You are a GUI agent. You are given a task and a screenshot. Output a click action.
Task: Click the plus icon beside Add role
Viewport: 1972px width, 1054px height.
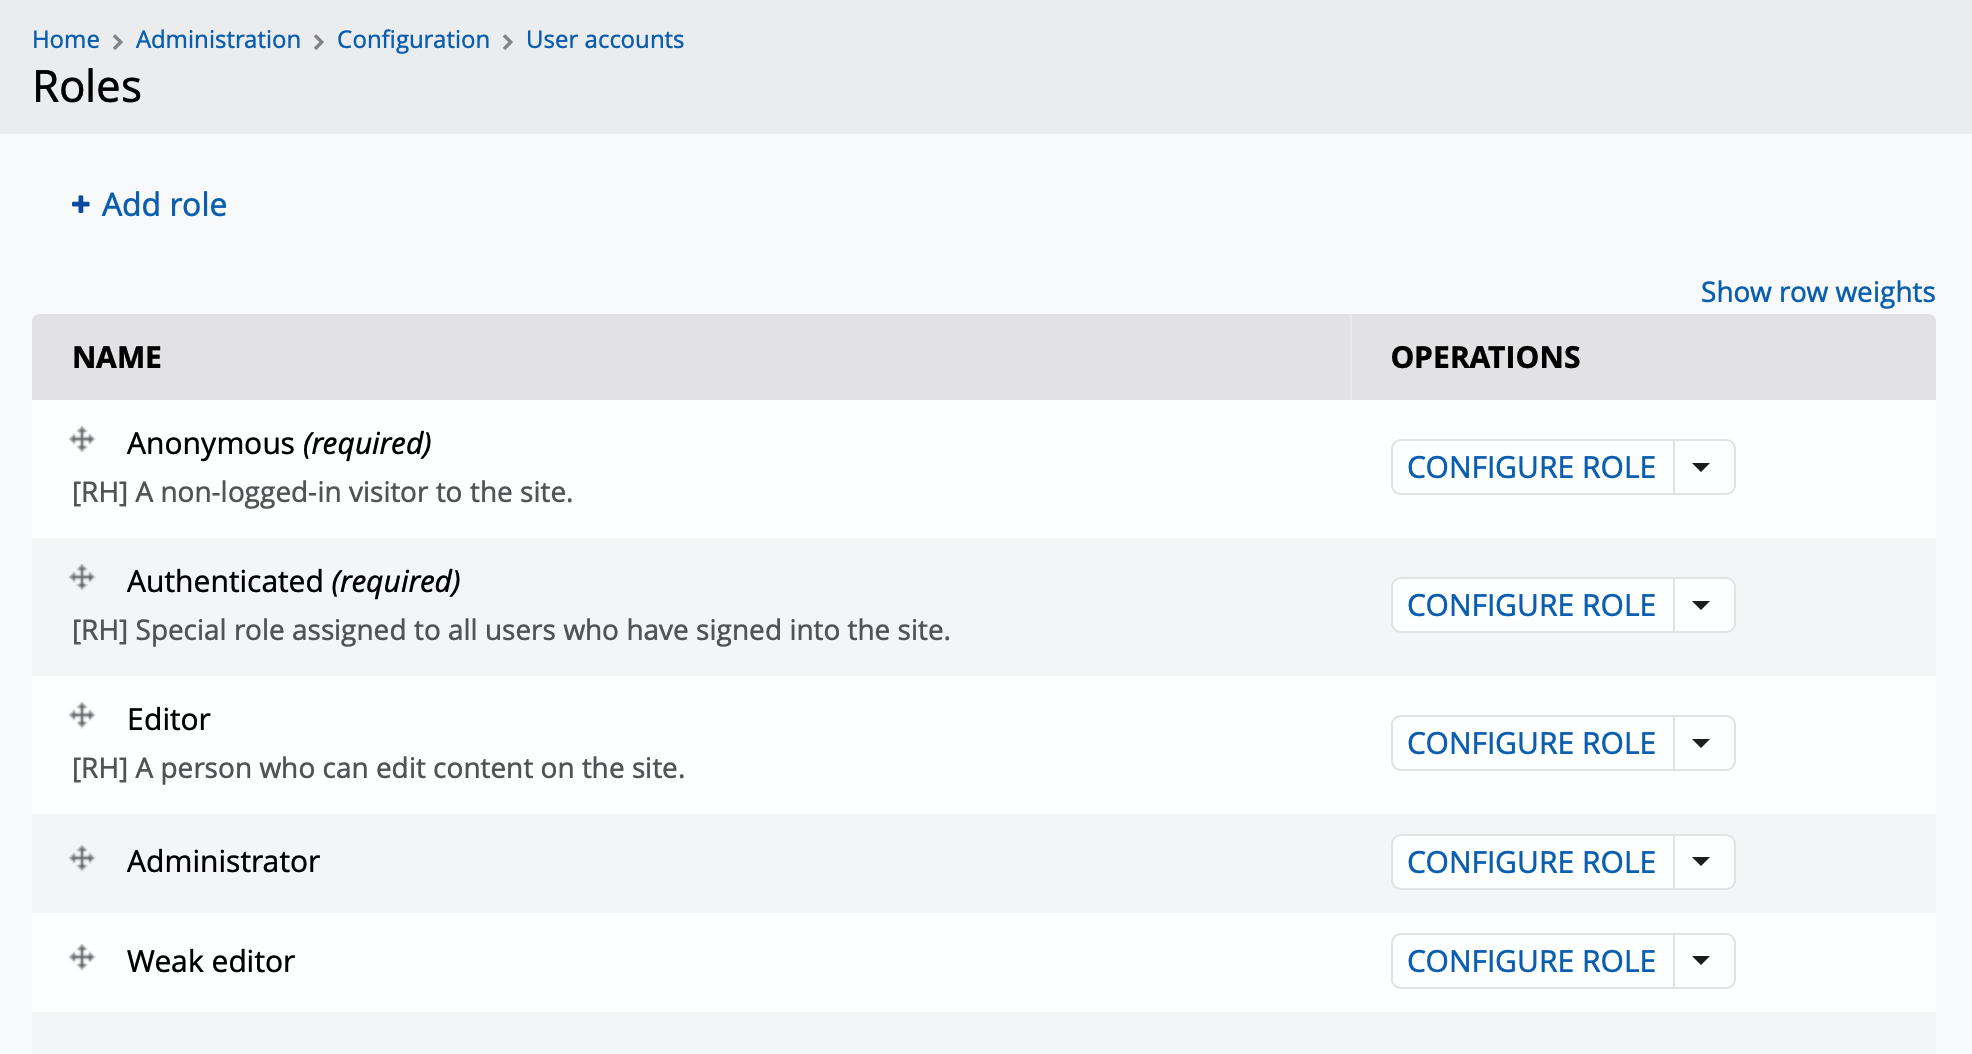click(81, 205)
